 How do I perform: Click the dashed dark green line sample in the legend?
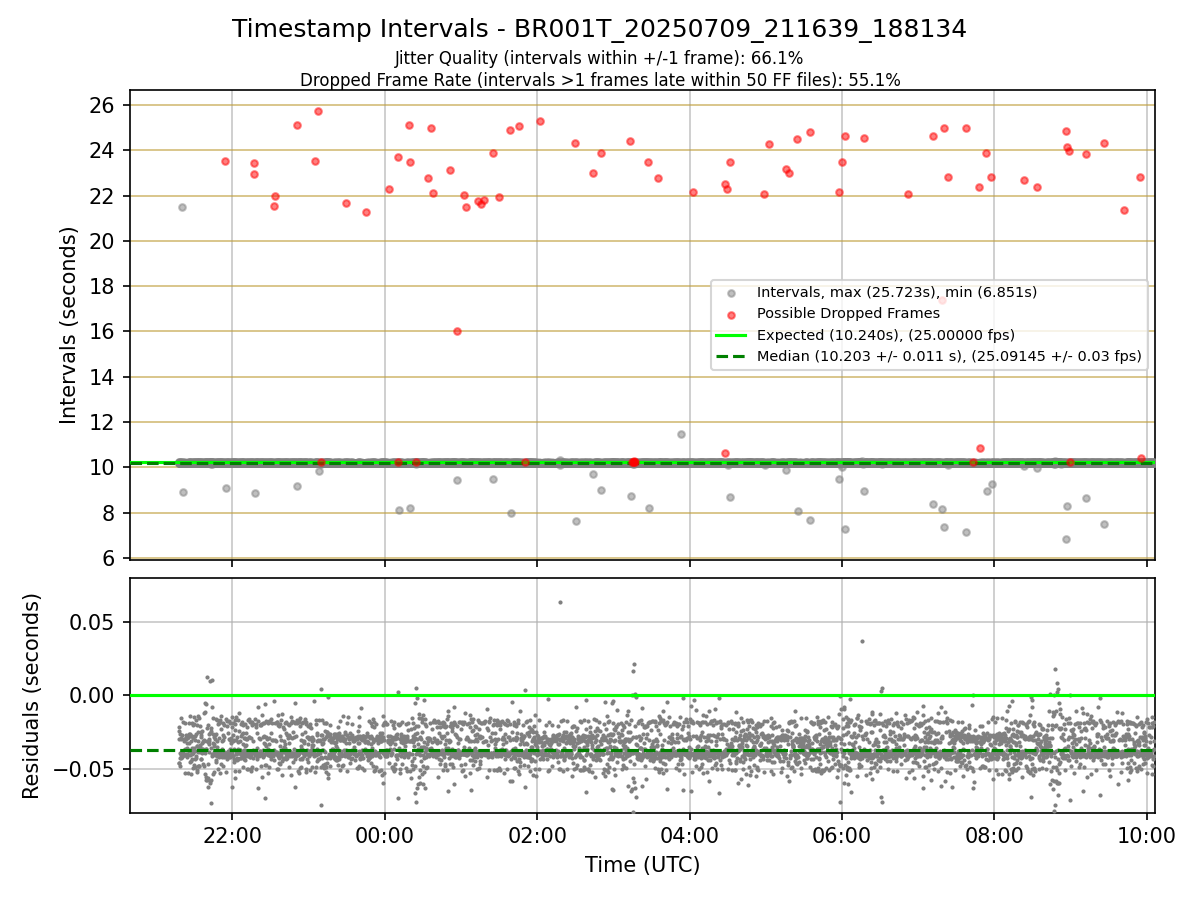731,356
